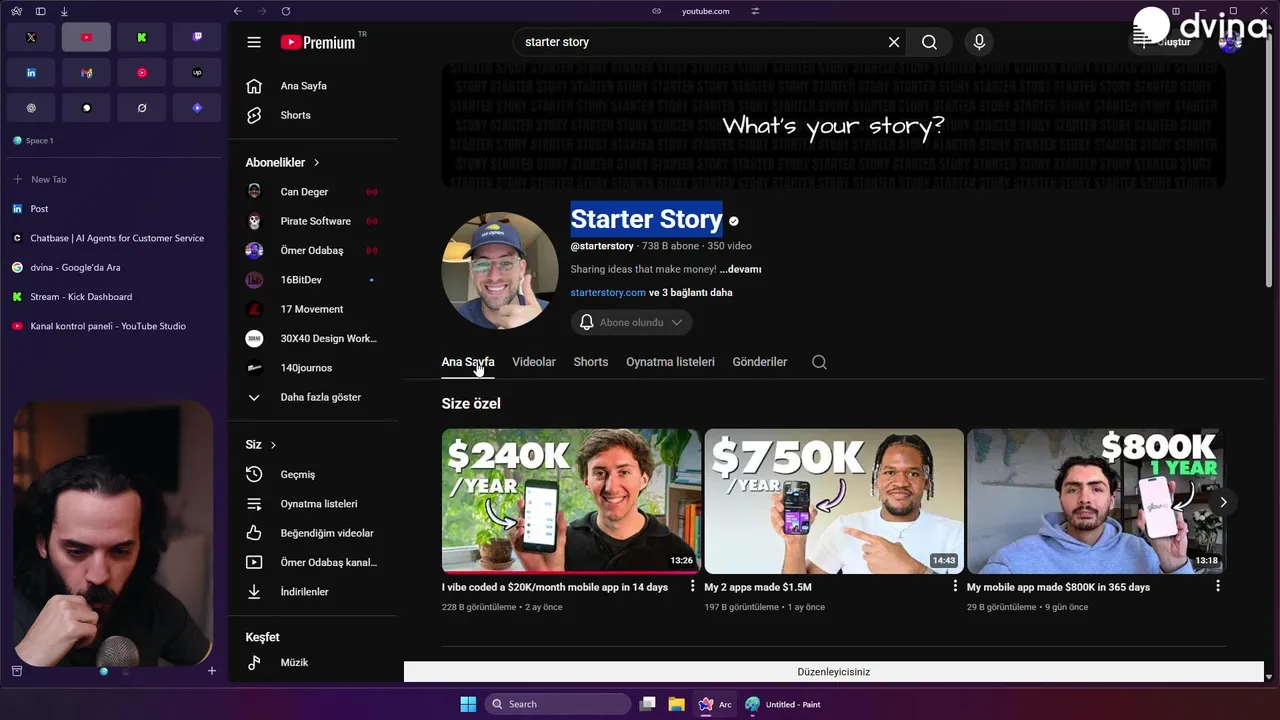Viewport: 1280px width, 720px height.
Task: Expand the Siz section chevron
Action: pos(272,445)
